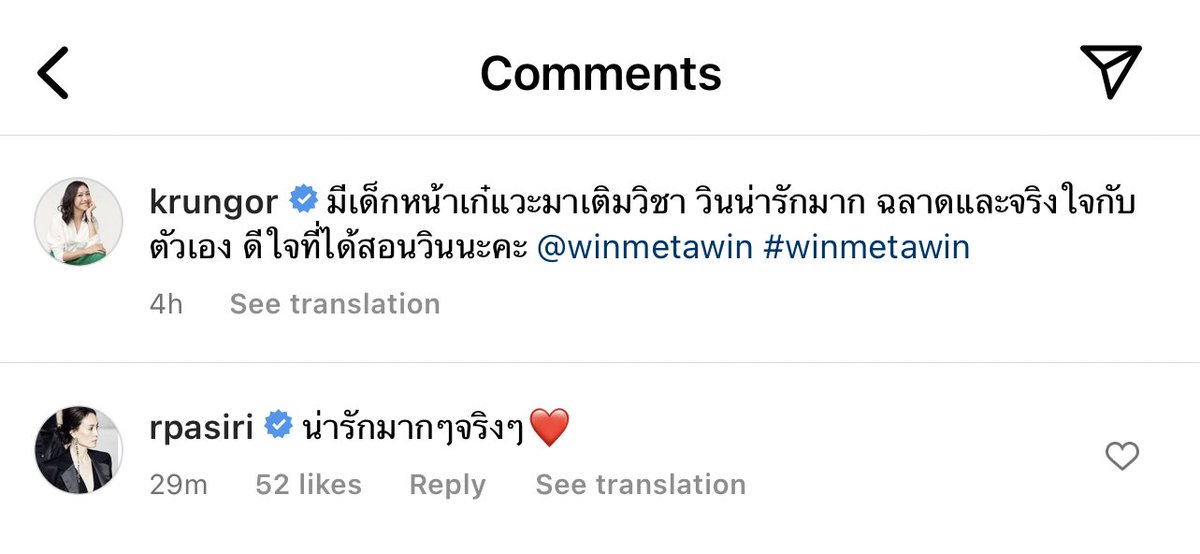Tap the red heart emoji in comment
The height and width of the screenshot is (554, 1200).
[x=549, y=428]
